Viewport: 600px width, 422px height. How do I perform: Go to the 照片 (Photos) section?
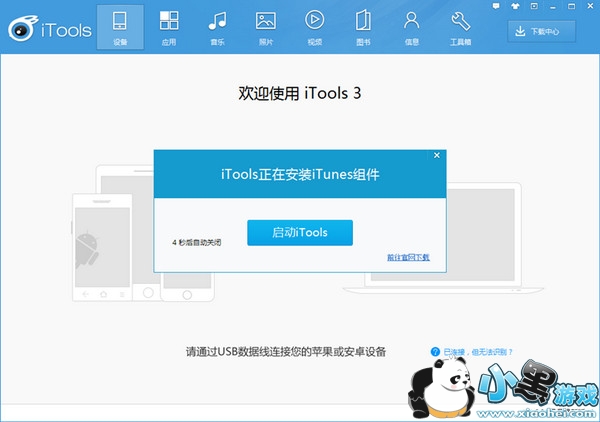(x=266, y=27)
